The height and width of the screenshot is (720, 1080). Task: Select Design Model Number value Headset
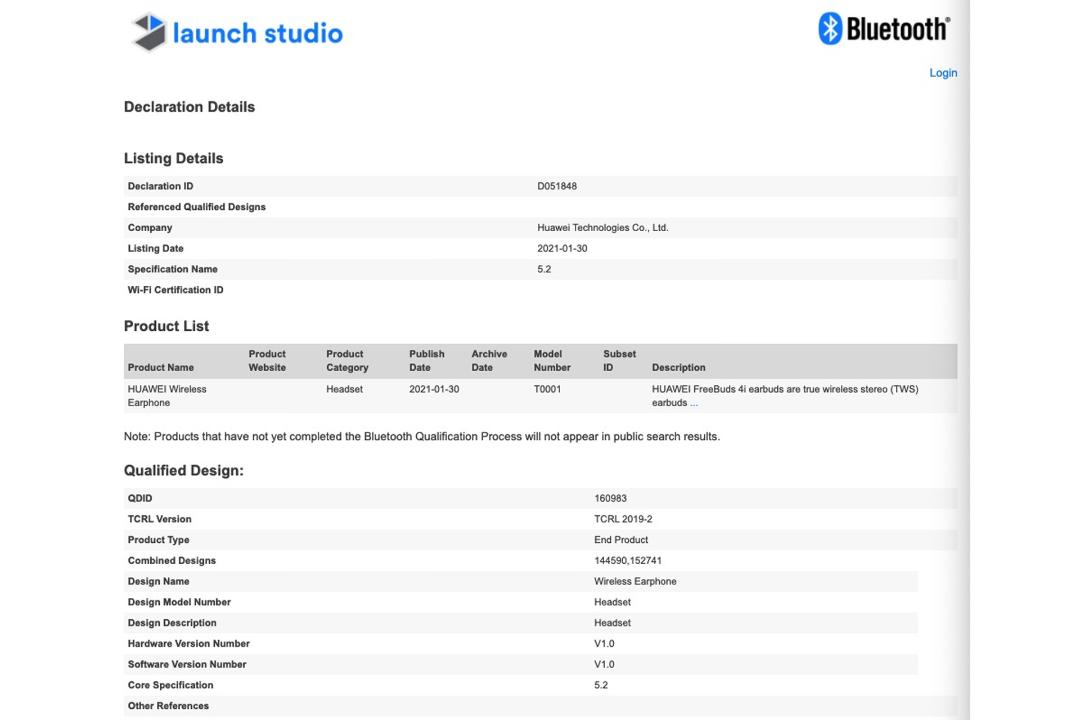coord(612,601)
